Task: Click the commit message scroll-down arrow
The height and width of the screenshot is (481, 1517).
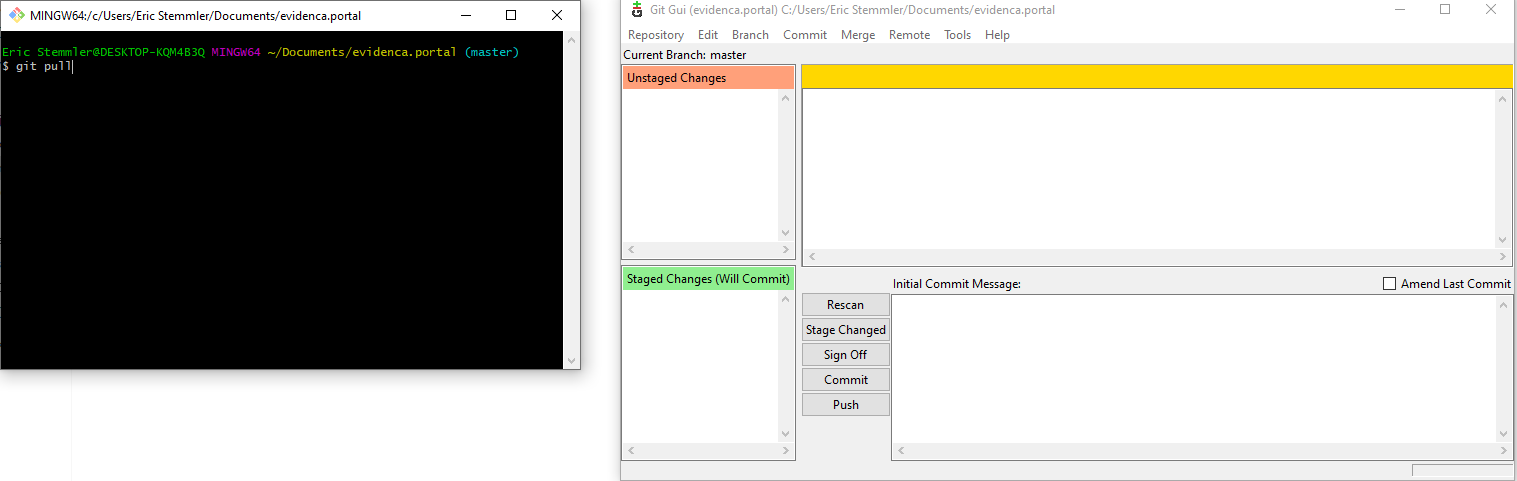Action: [x=1503, y=435]
